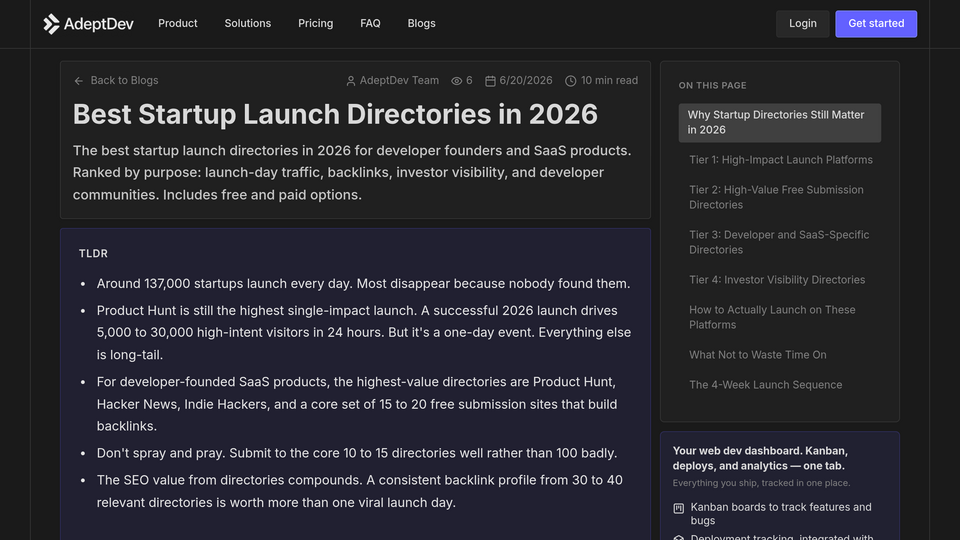Open the Product menu
This screenshot has width=960, height=540.
tap(178, 23)
